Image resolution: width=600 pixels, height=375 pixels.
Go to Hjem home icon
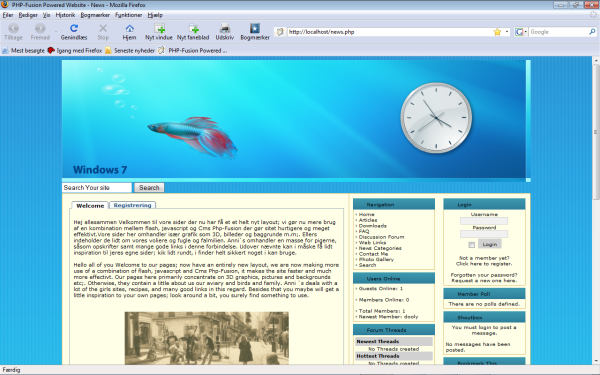pos(129,28)
